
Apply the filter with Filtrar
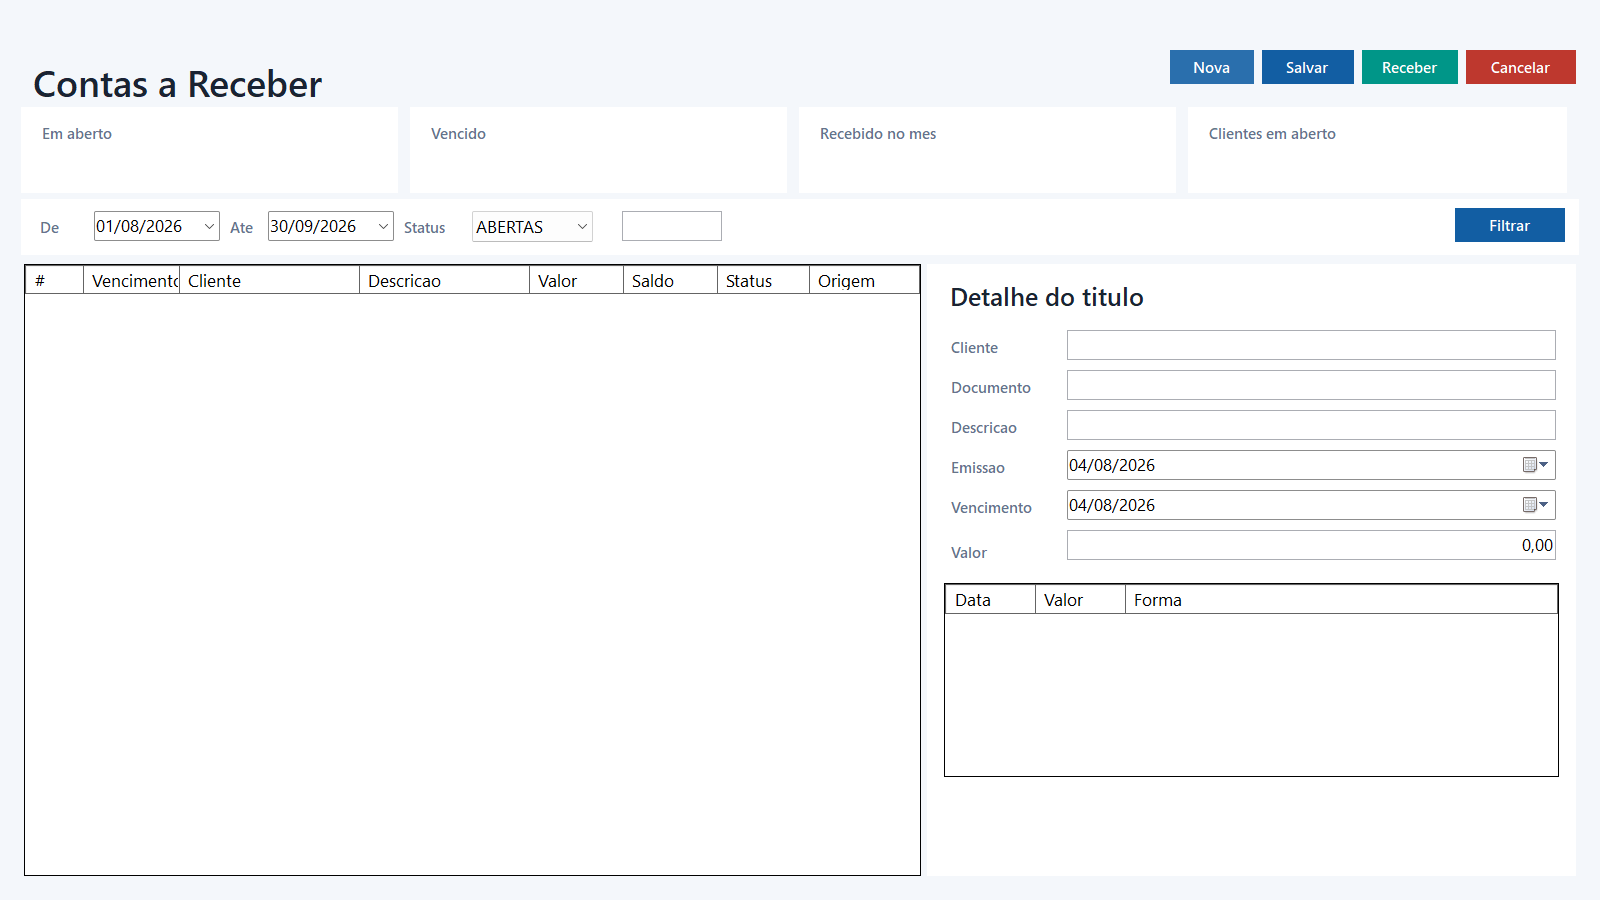coord(1509,225)
